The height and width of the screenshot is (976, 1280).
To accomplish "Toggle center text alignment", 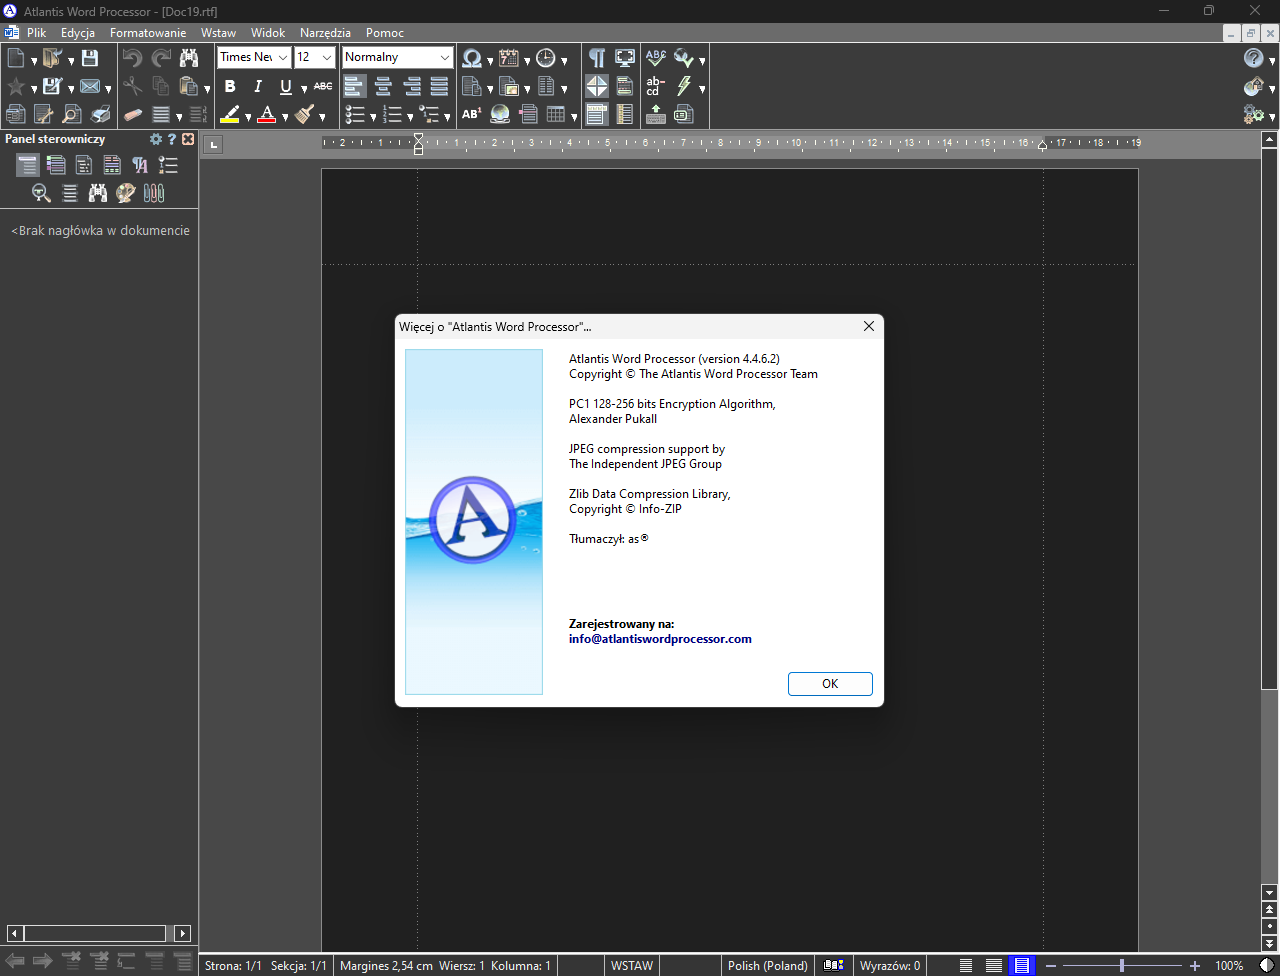I will click(383, 87).
